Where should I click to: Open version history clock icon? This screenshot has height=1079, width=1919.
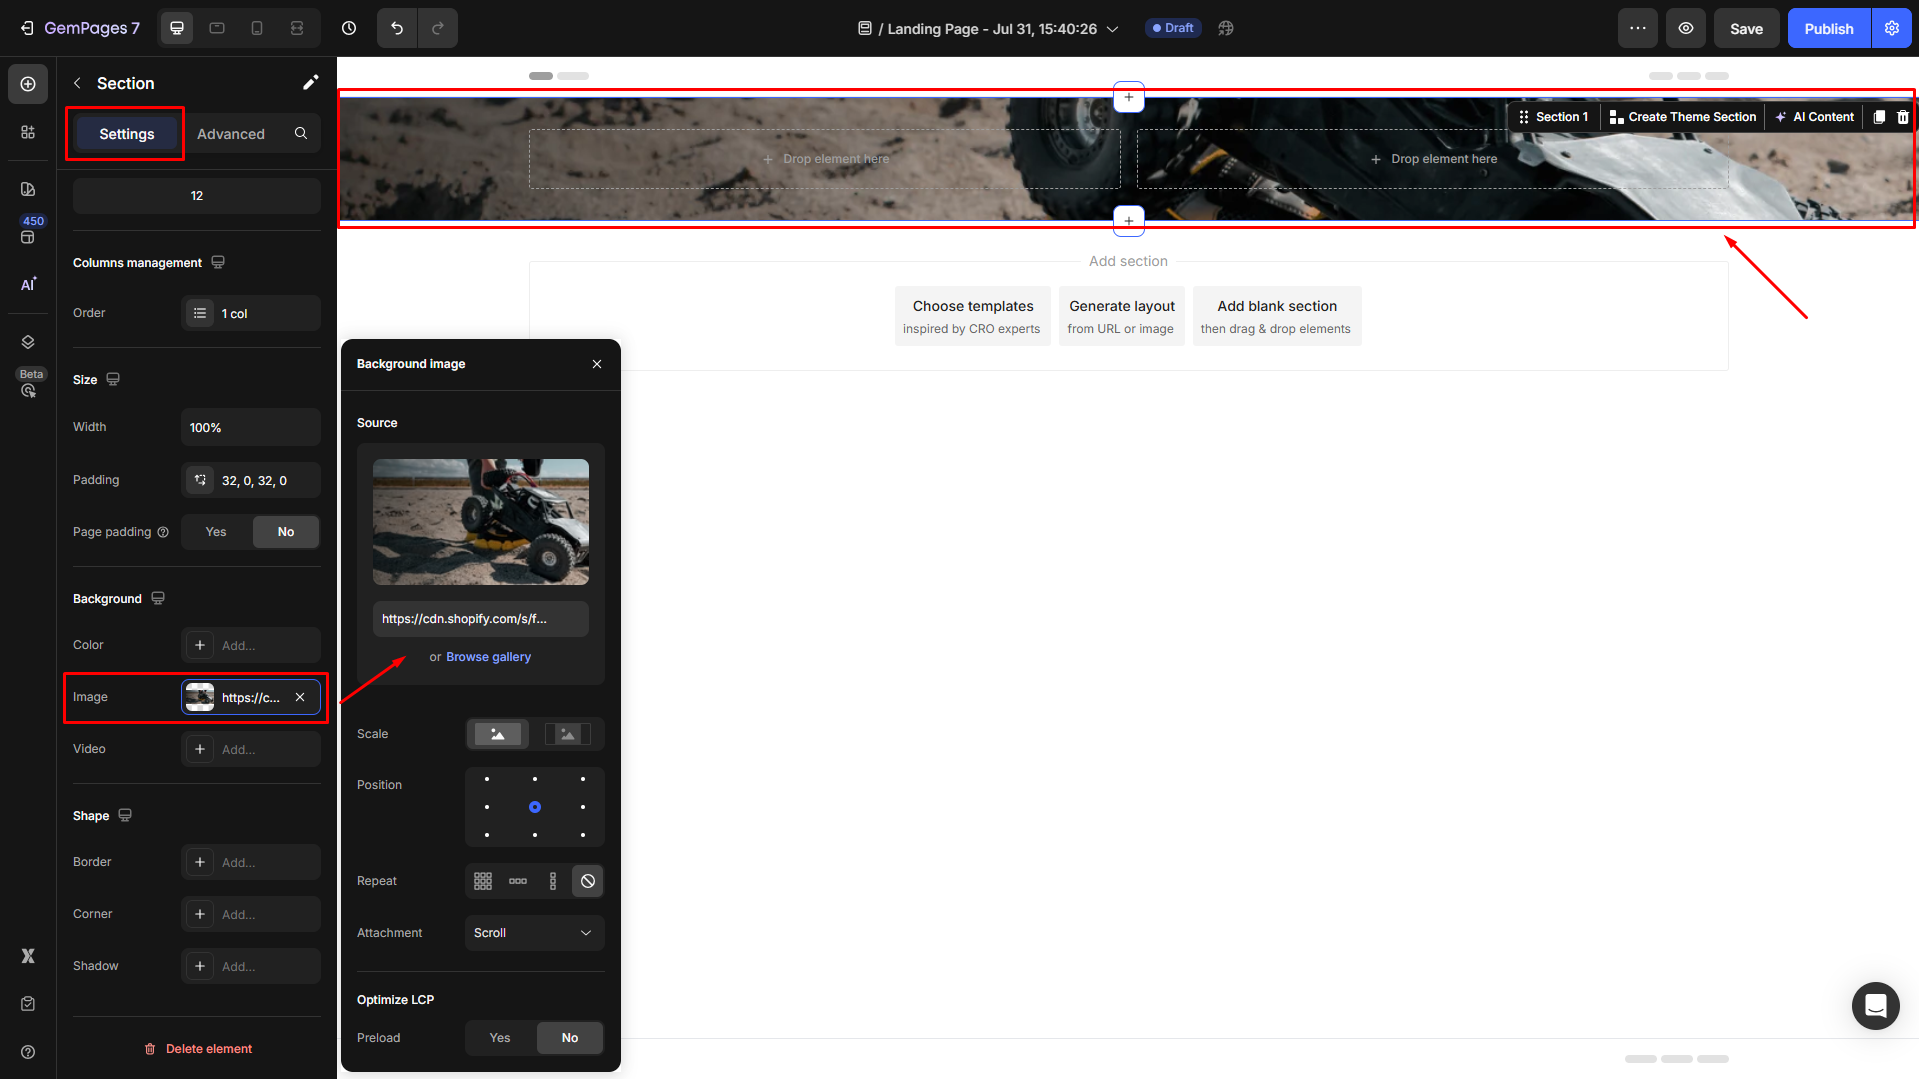click(x=349, y=28)
